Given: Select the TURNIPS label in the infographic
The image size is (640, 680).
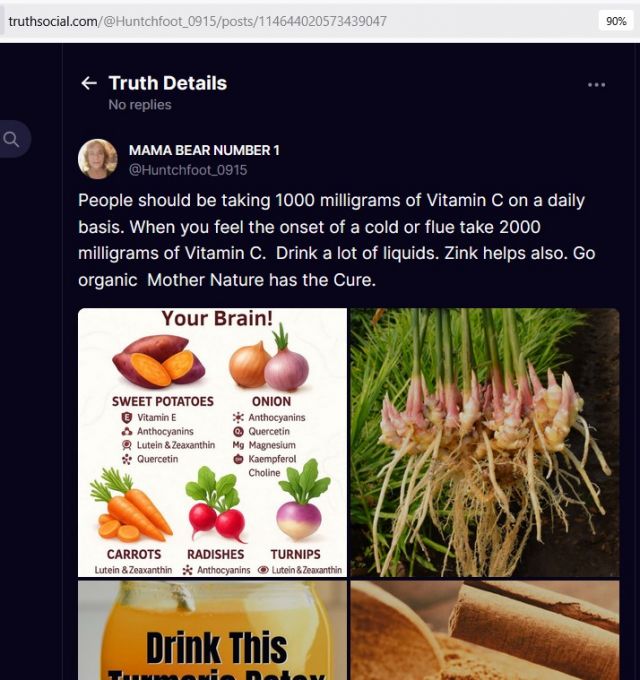Looking at the screenshot, I should coord(296,554).
